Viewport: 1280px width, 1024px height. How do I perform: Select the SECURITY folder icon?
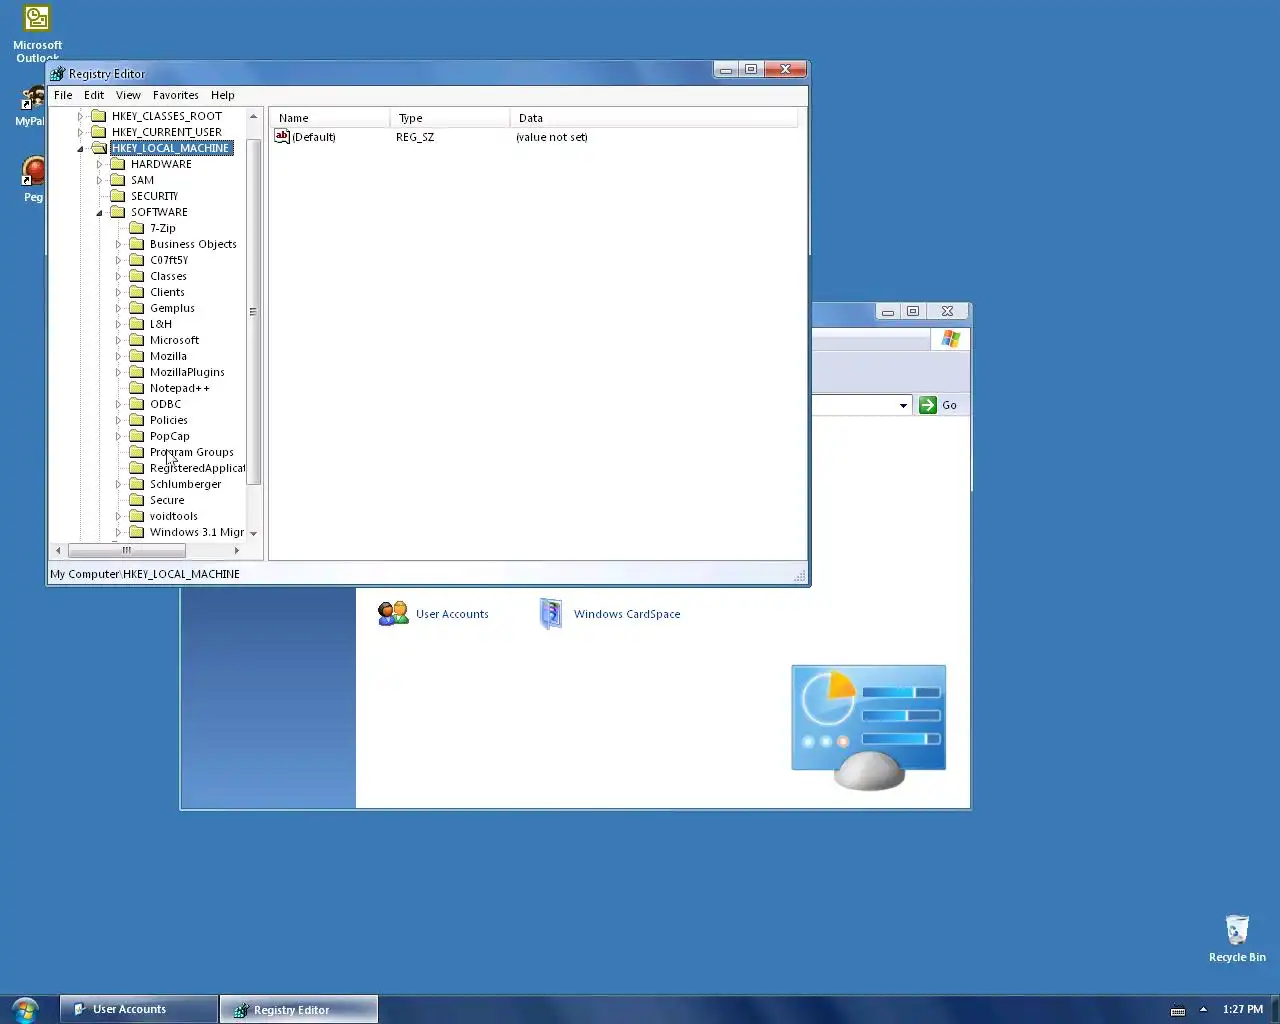(117, 196)
